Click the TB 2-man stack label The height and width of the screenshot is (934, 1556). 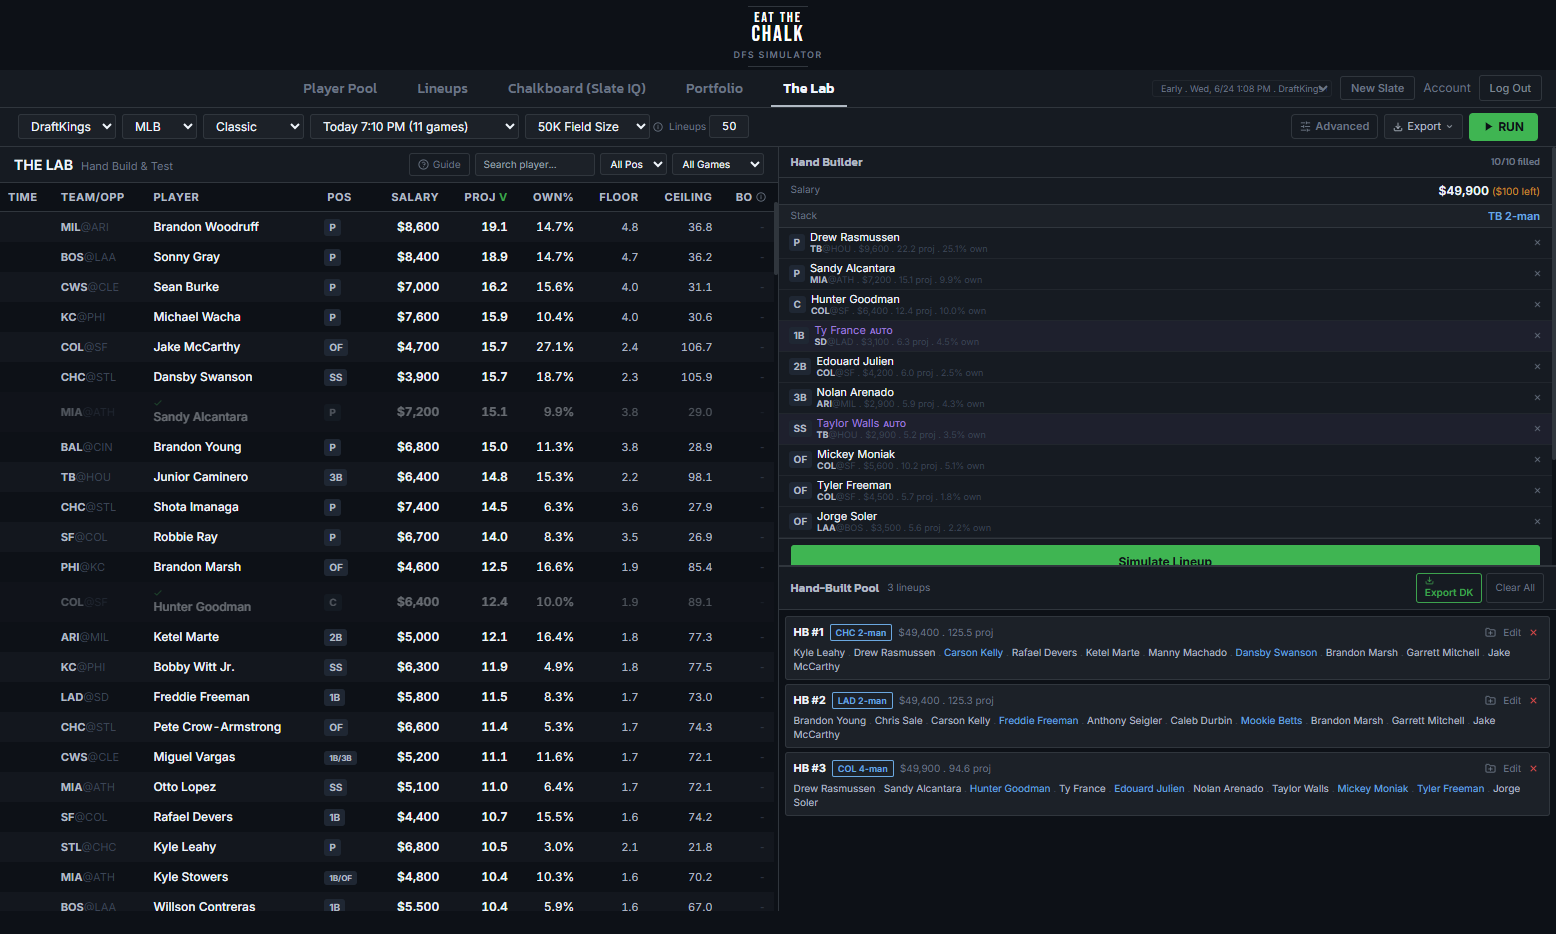coord(1513,216)
